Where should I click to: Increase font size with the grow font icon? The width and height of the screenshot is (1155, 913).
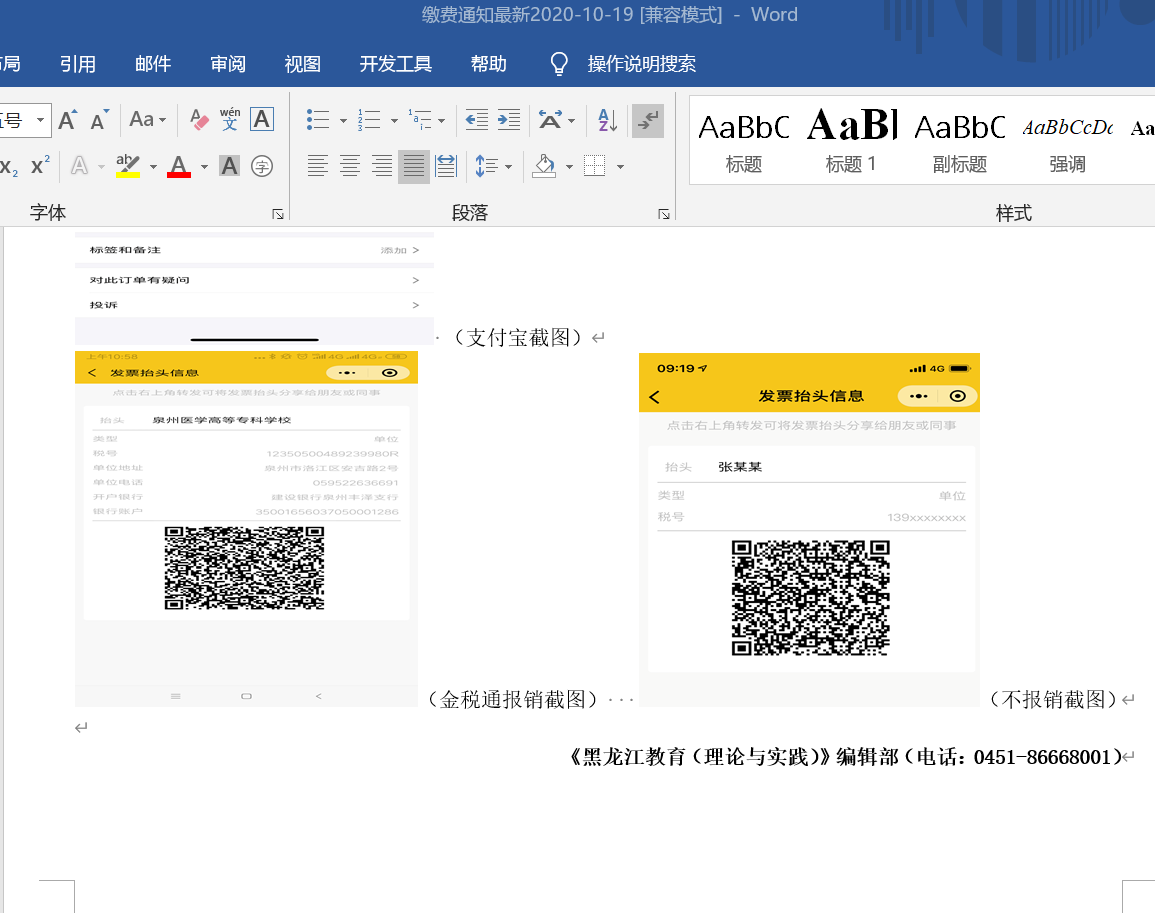pos(68,119)
